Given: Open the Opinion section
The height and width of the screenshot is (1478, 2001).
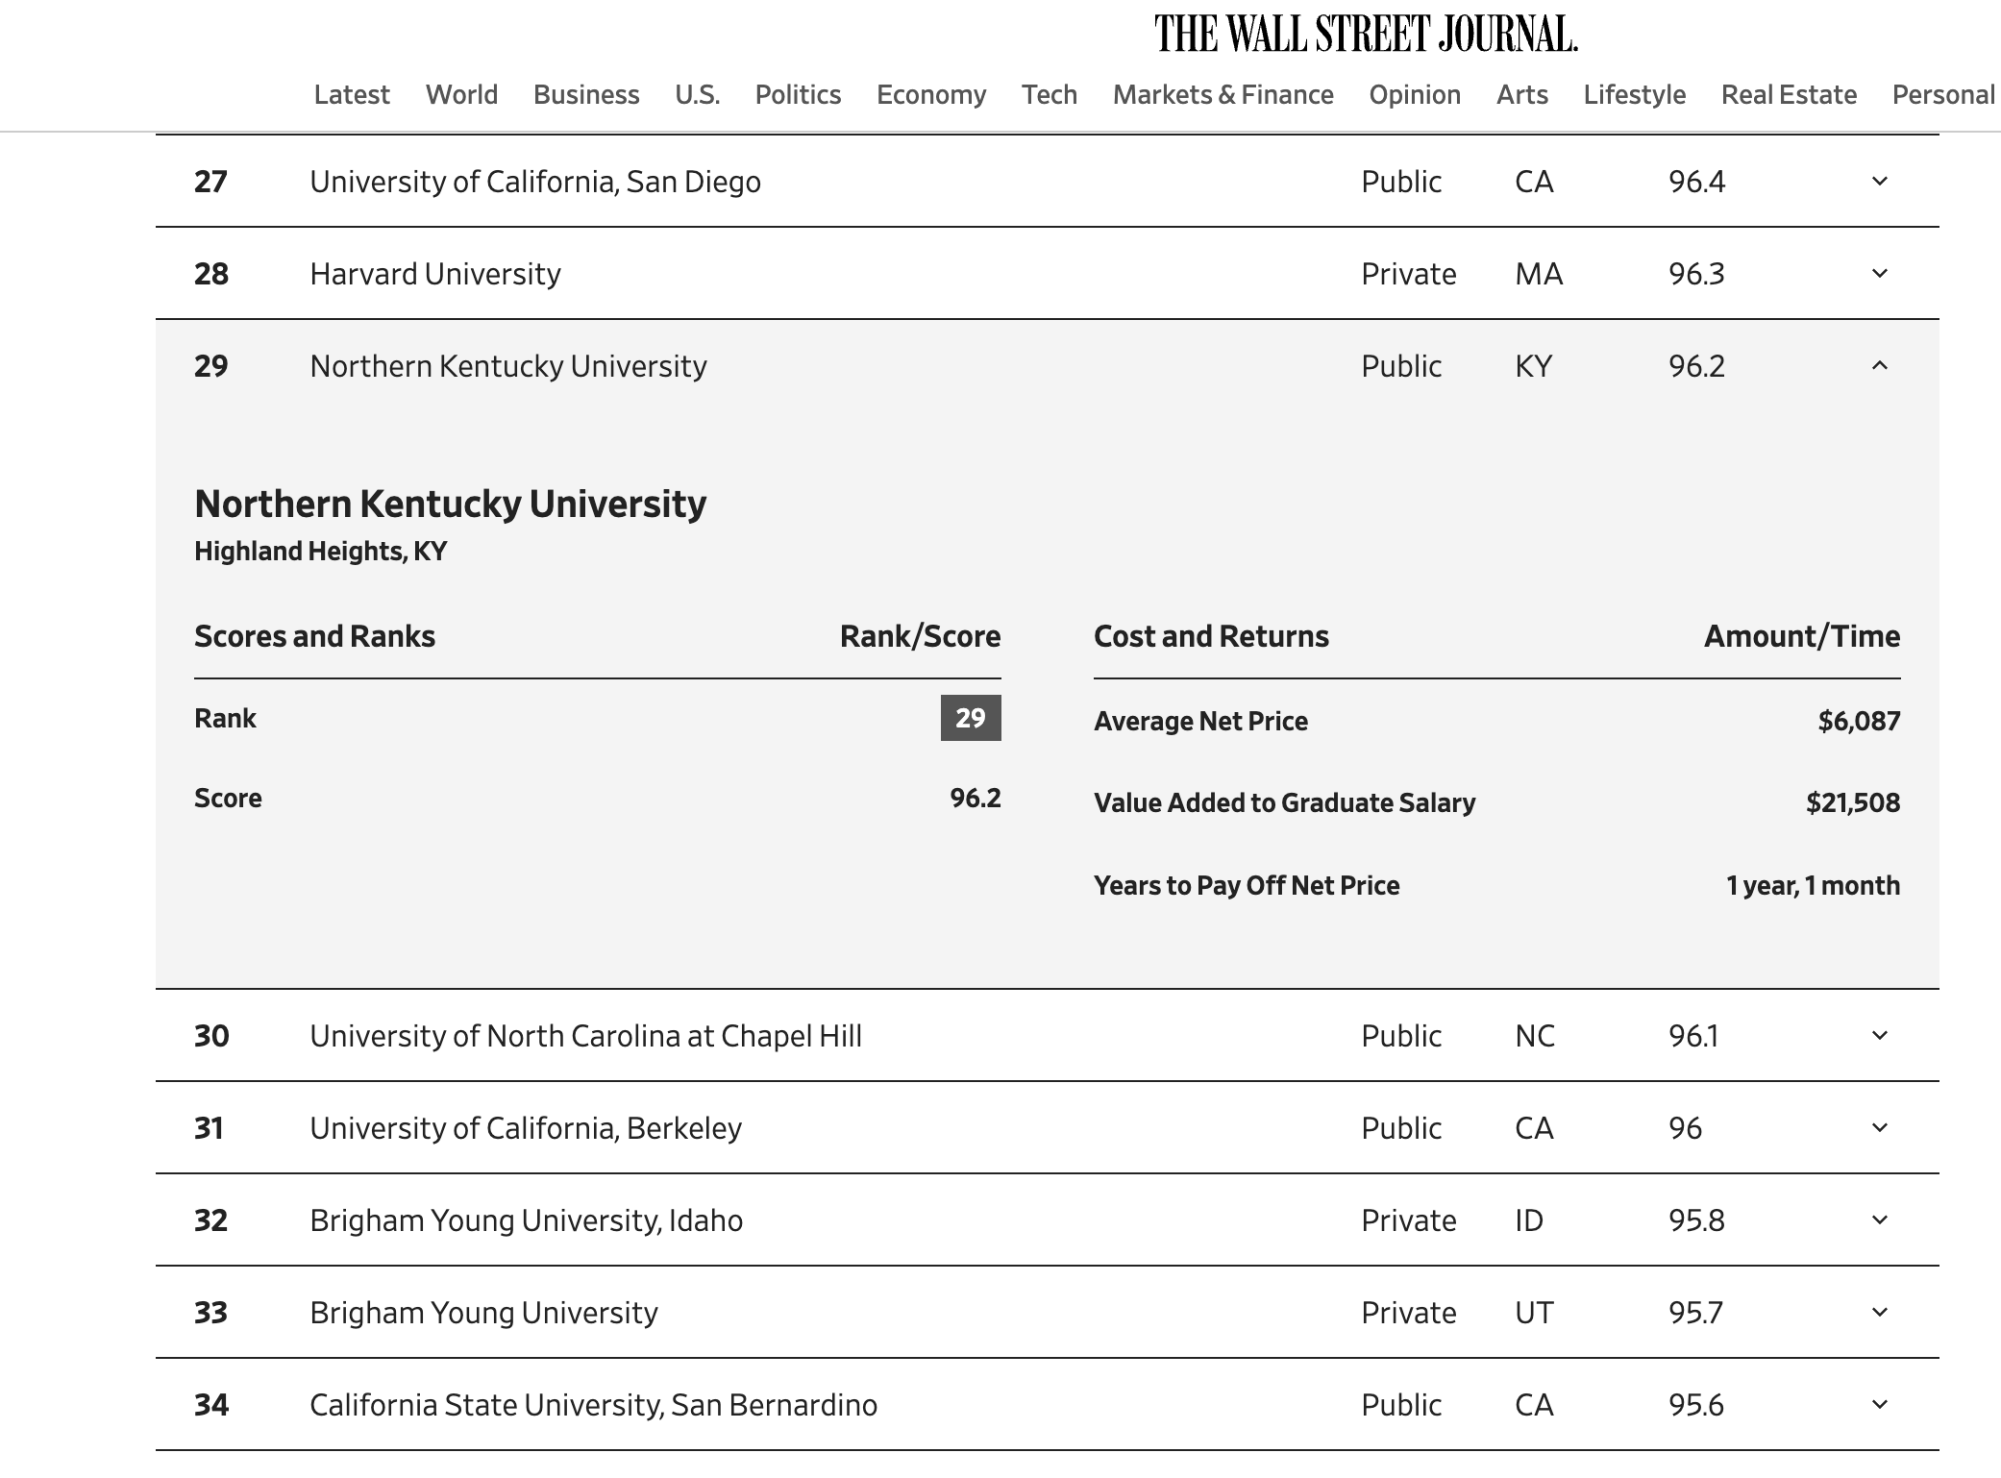Looking at the screenshot, I should tap(1414, 95).
